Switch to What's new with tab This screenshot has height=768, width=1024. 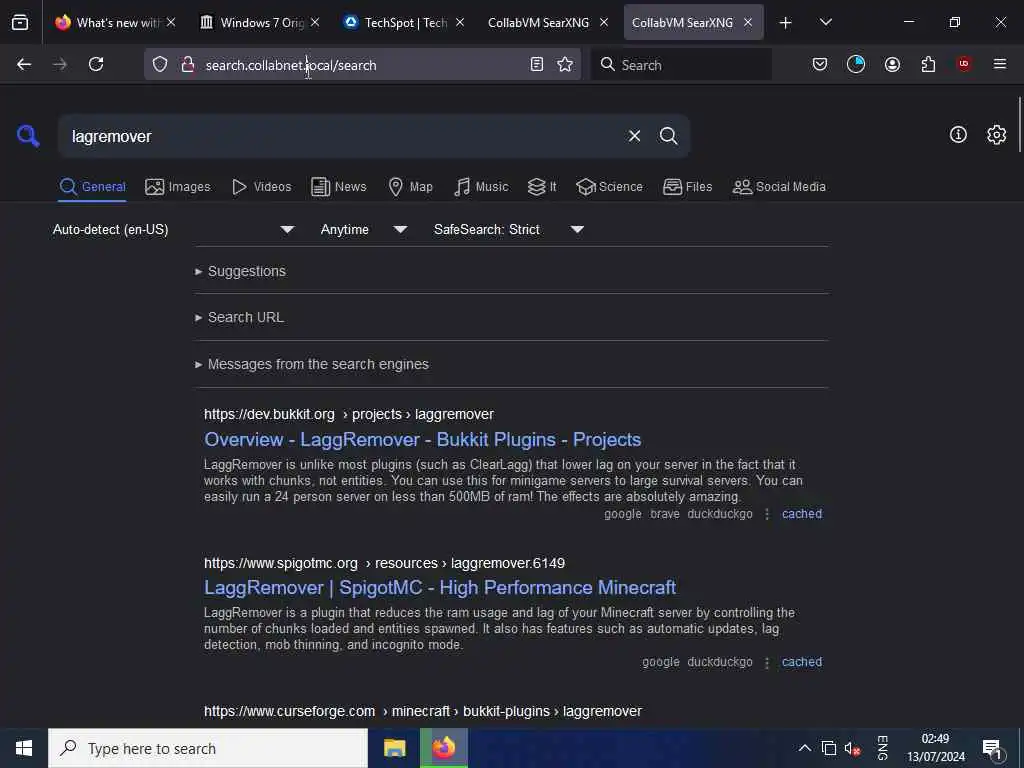tap(114, 23)
